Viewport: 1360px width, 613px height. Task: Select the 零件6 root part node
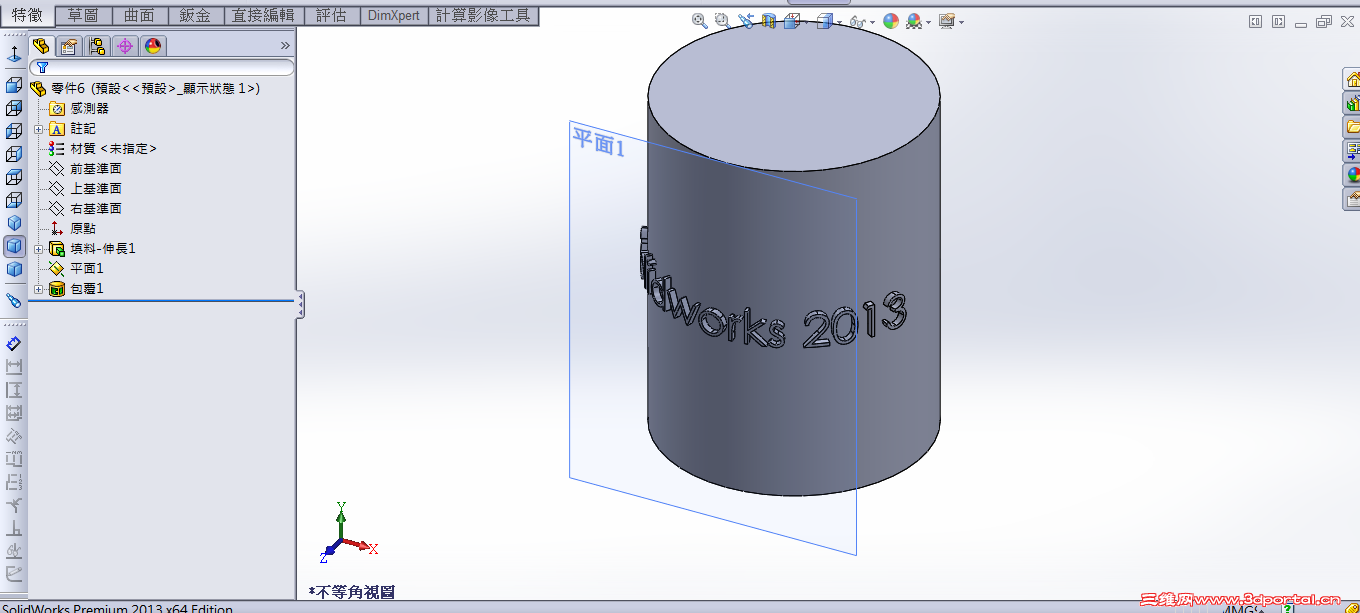tap(146, 88)
